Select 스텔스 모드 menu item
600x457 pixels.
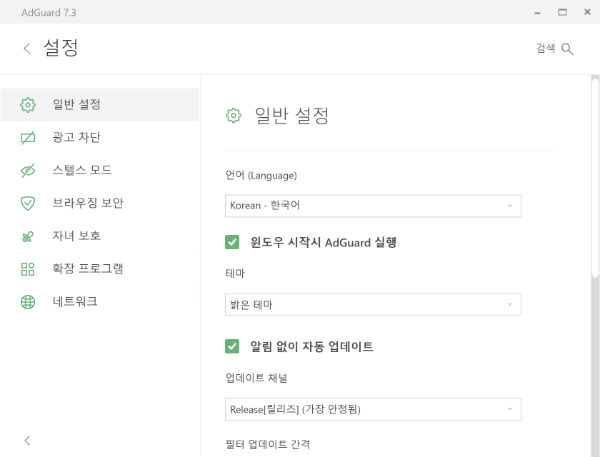(99, 170)
